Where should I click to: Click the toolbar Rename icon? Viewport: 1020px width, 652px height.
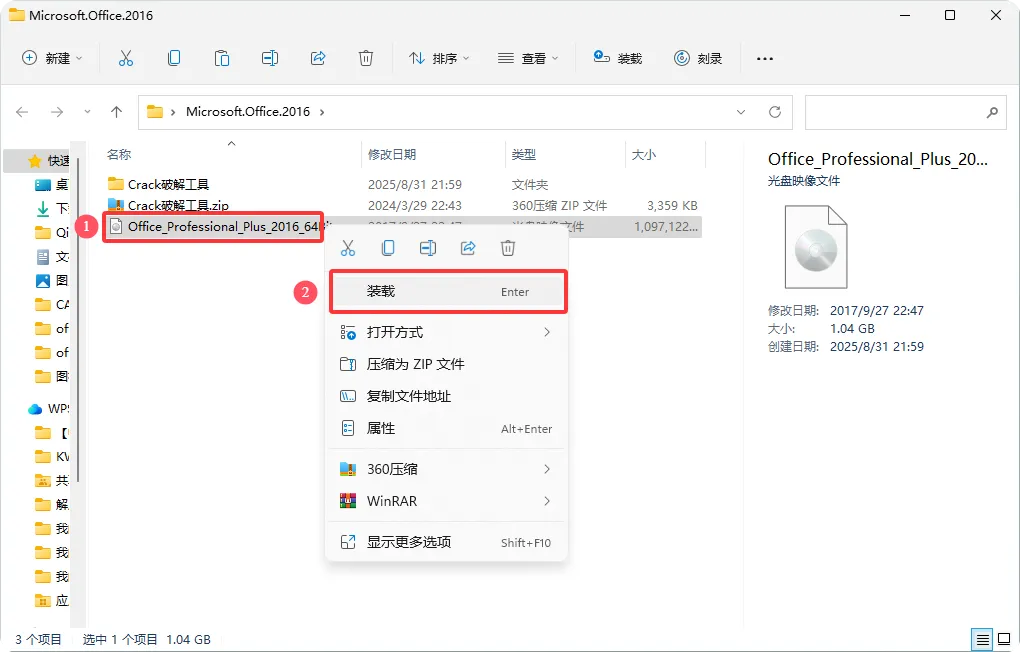270,58
